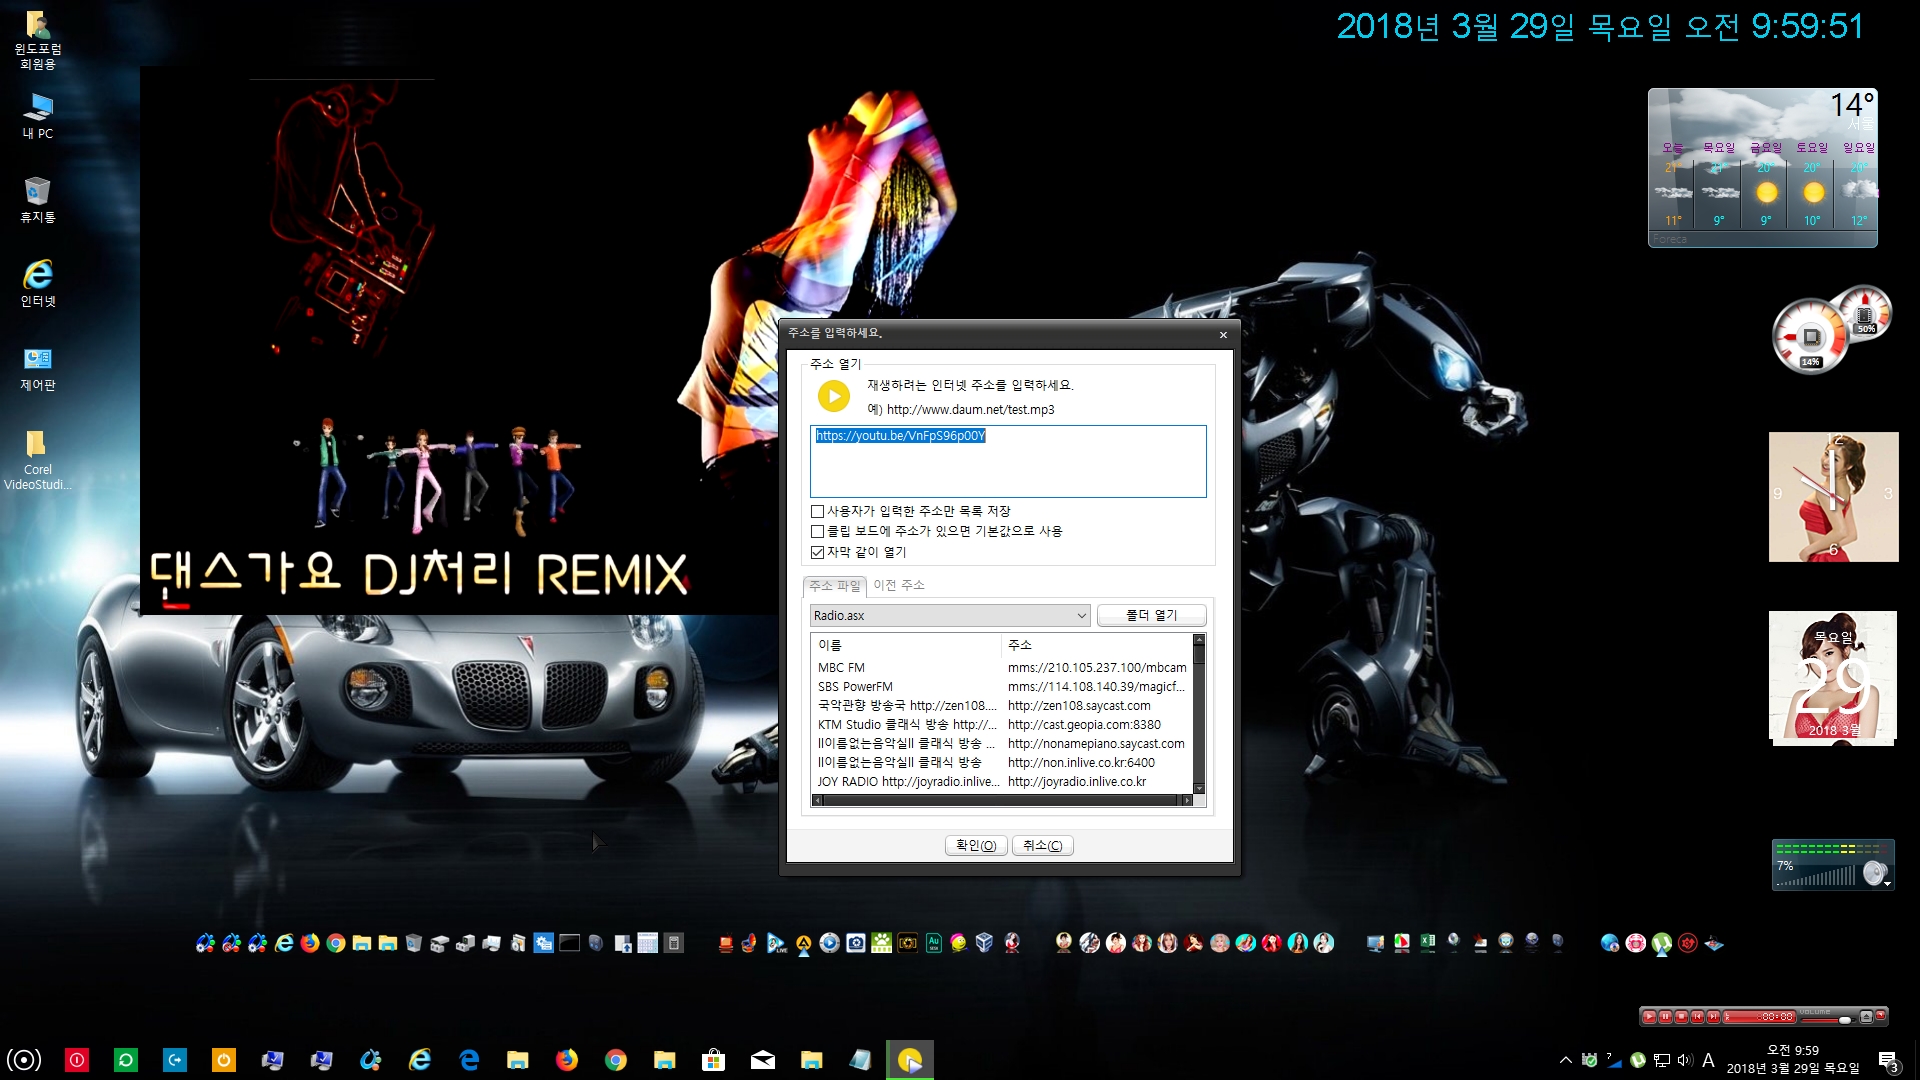Click the '이름' column header
The image size is (1920, 1080).
[x=906, y=645]
